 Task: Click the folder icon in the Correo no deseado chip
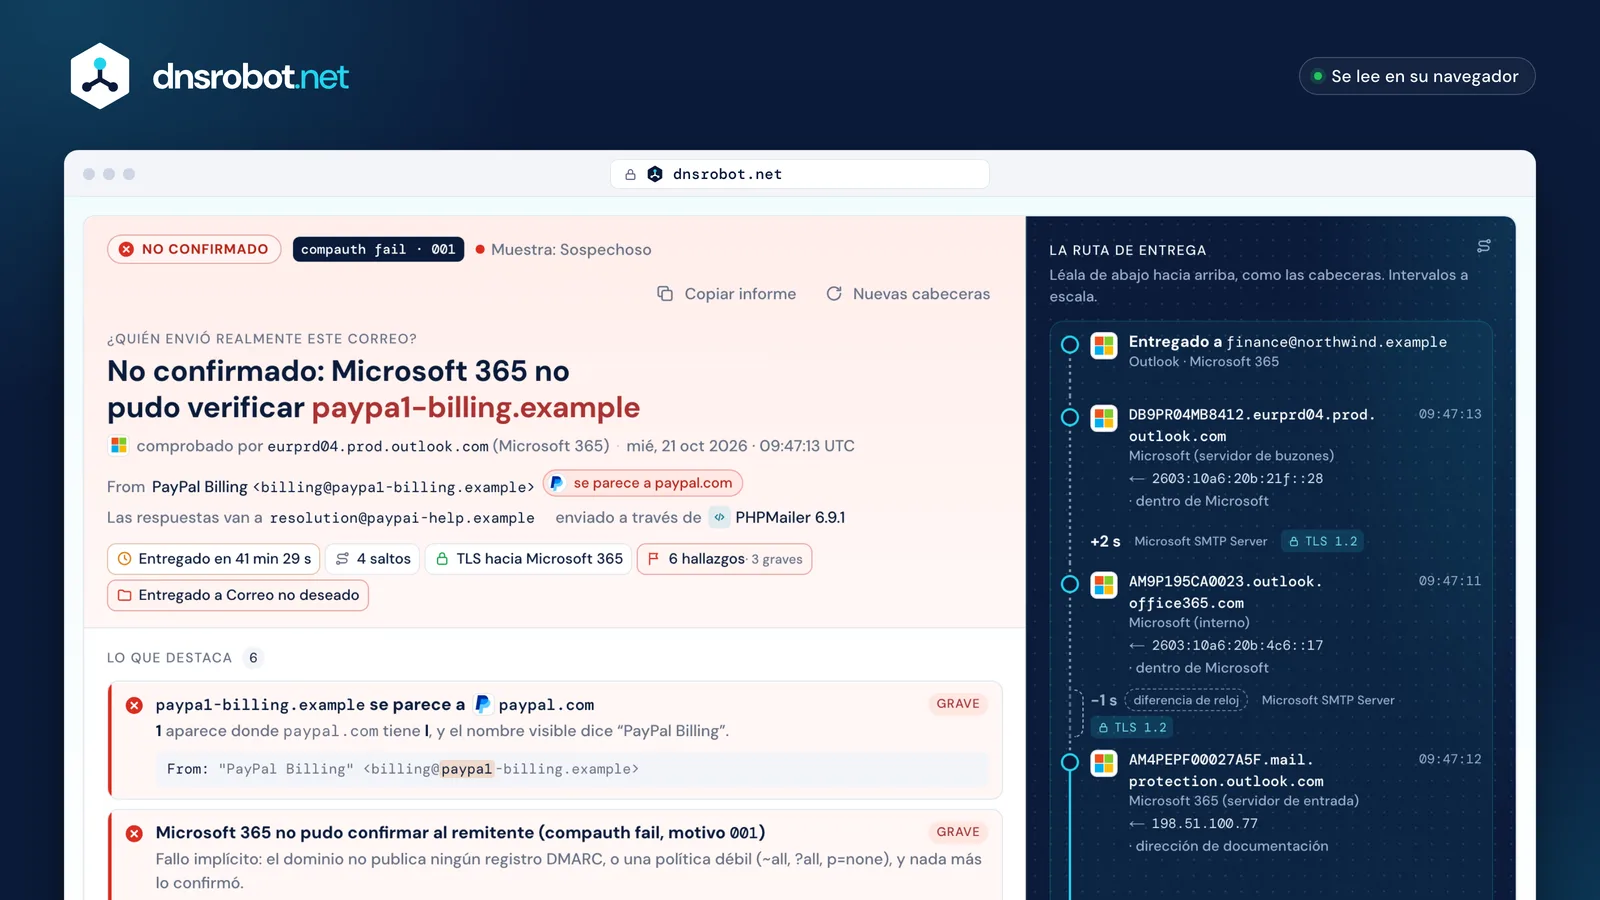(x=125, y=595)
